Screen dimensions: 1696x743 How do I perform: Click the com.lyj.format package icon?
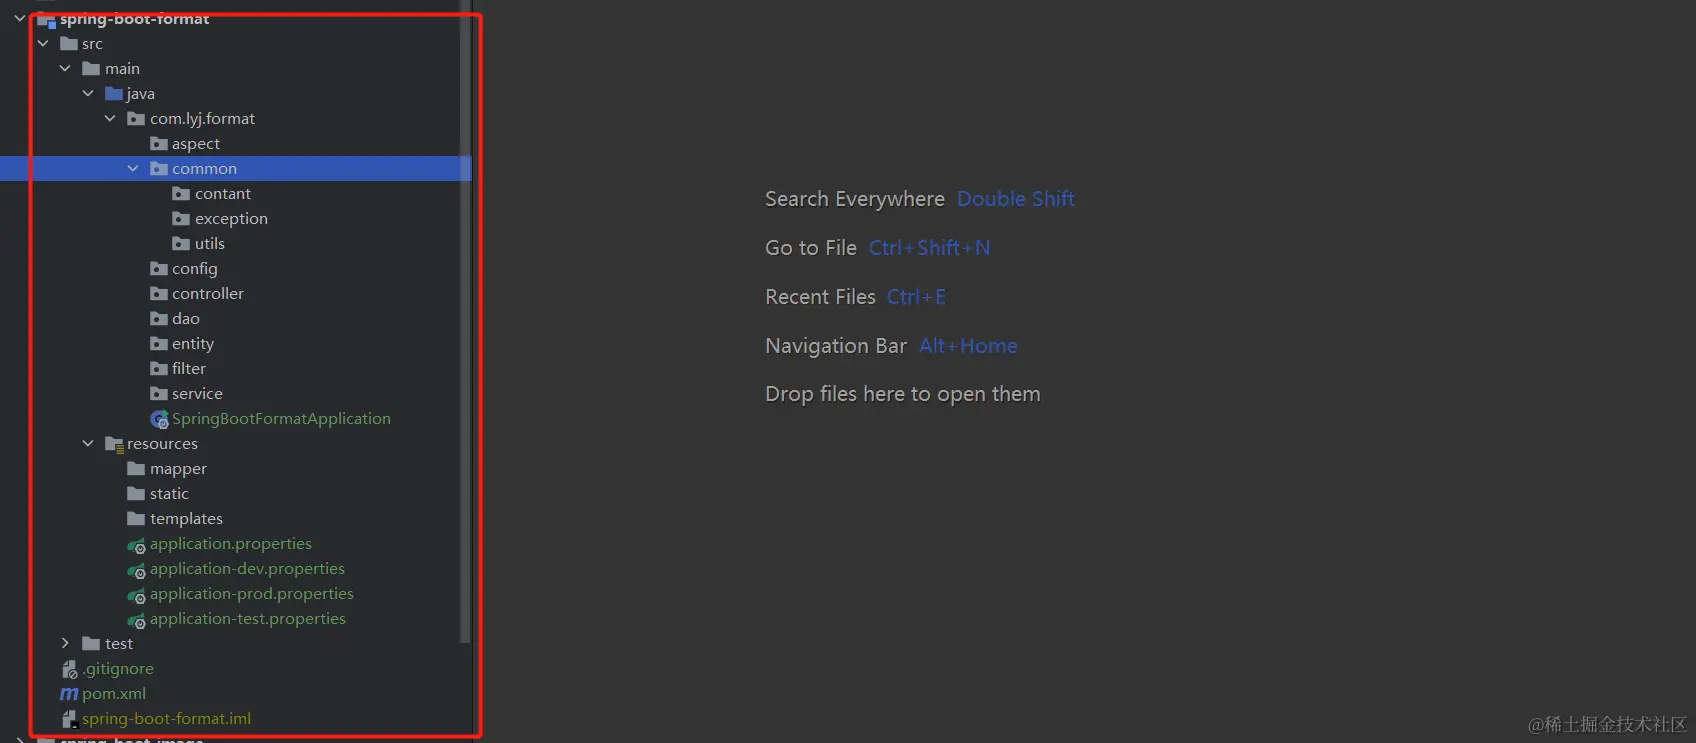coord(136,119)
